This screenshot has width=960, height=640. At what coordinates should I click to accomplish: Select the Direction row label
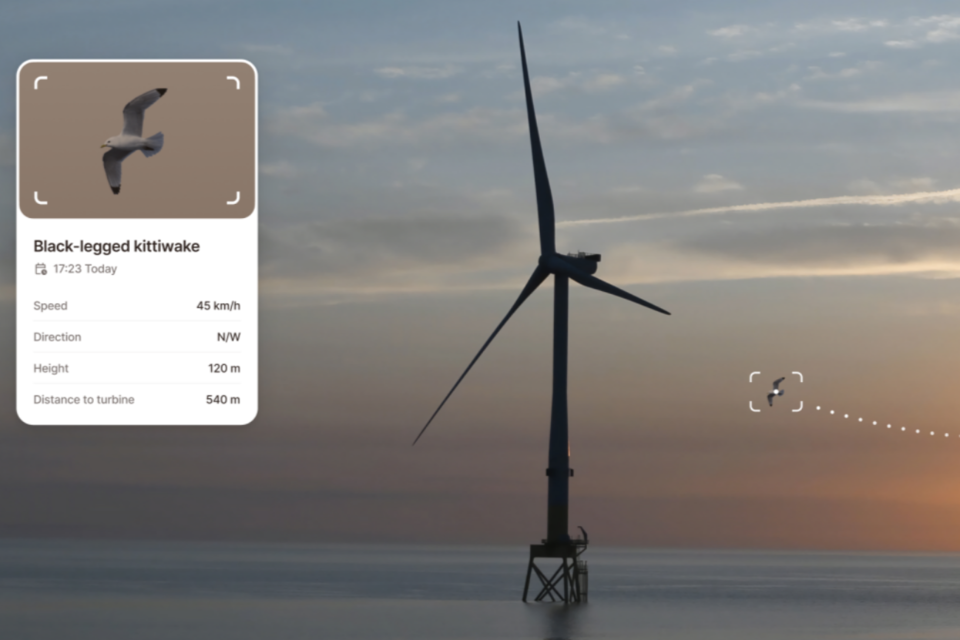click(57, 337)
